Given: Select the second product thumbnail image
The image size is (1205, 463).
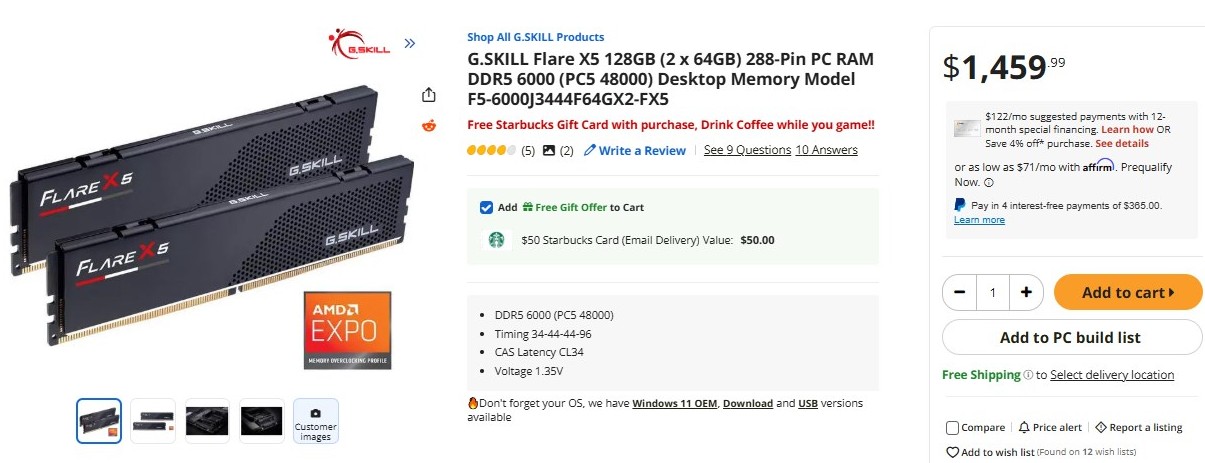Looking at the screenshot, I should tap(153, 421).
